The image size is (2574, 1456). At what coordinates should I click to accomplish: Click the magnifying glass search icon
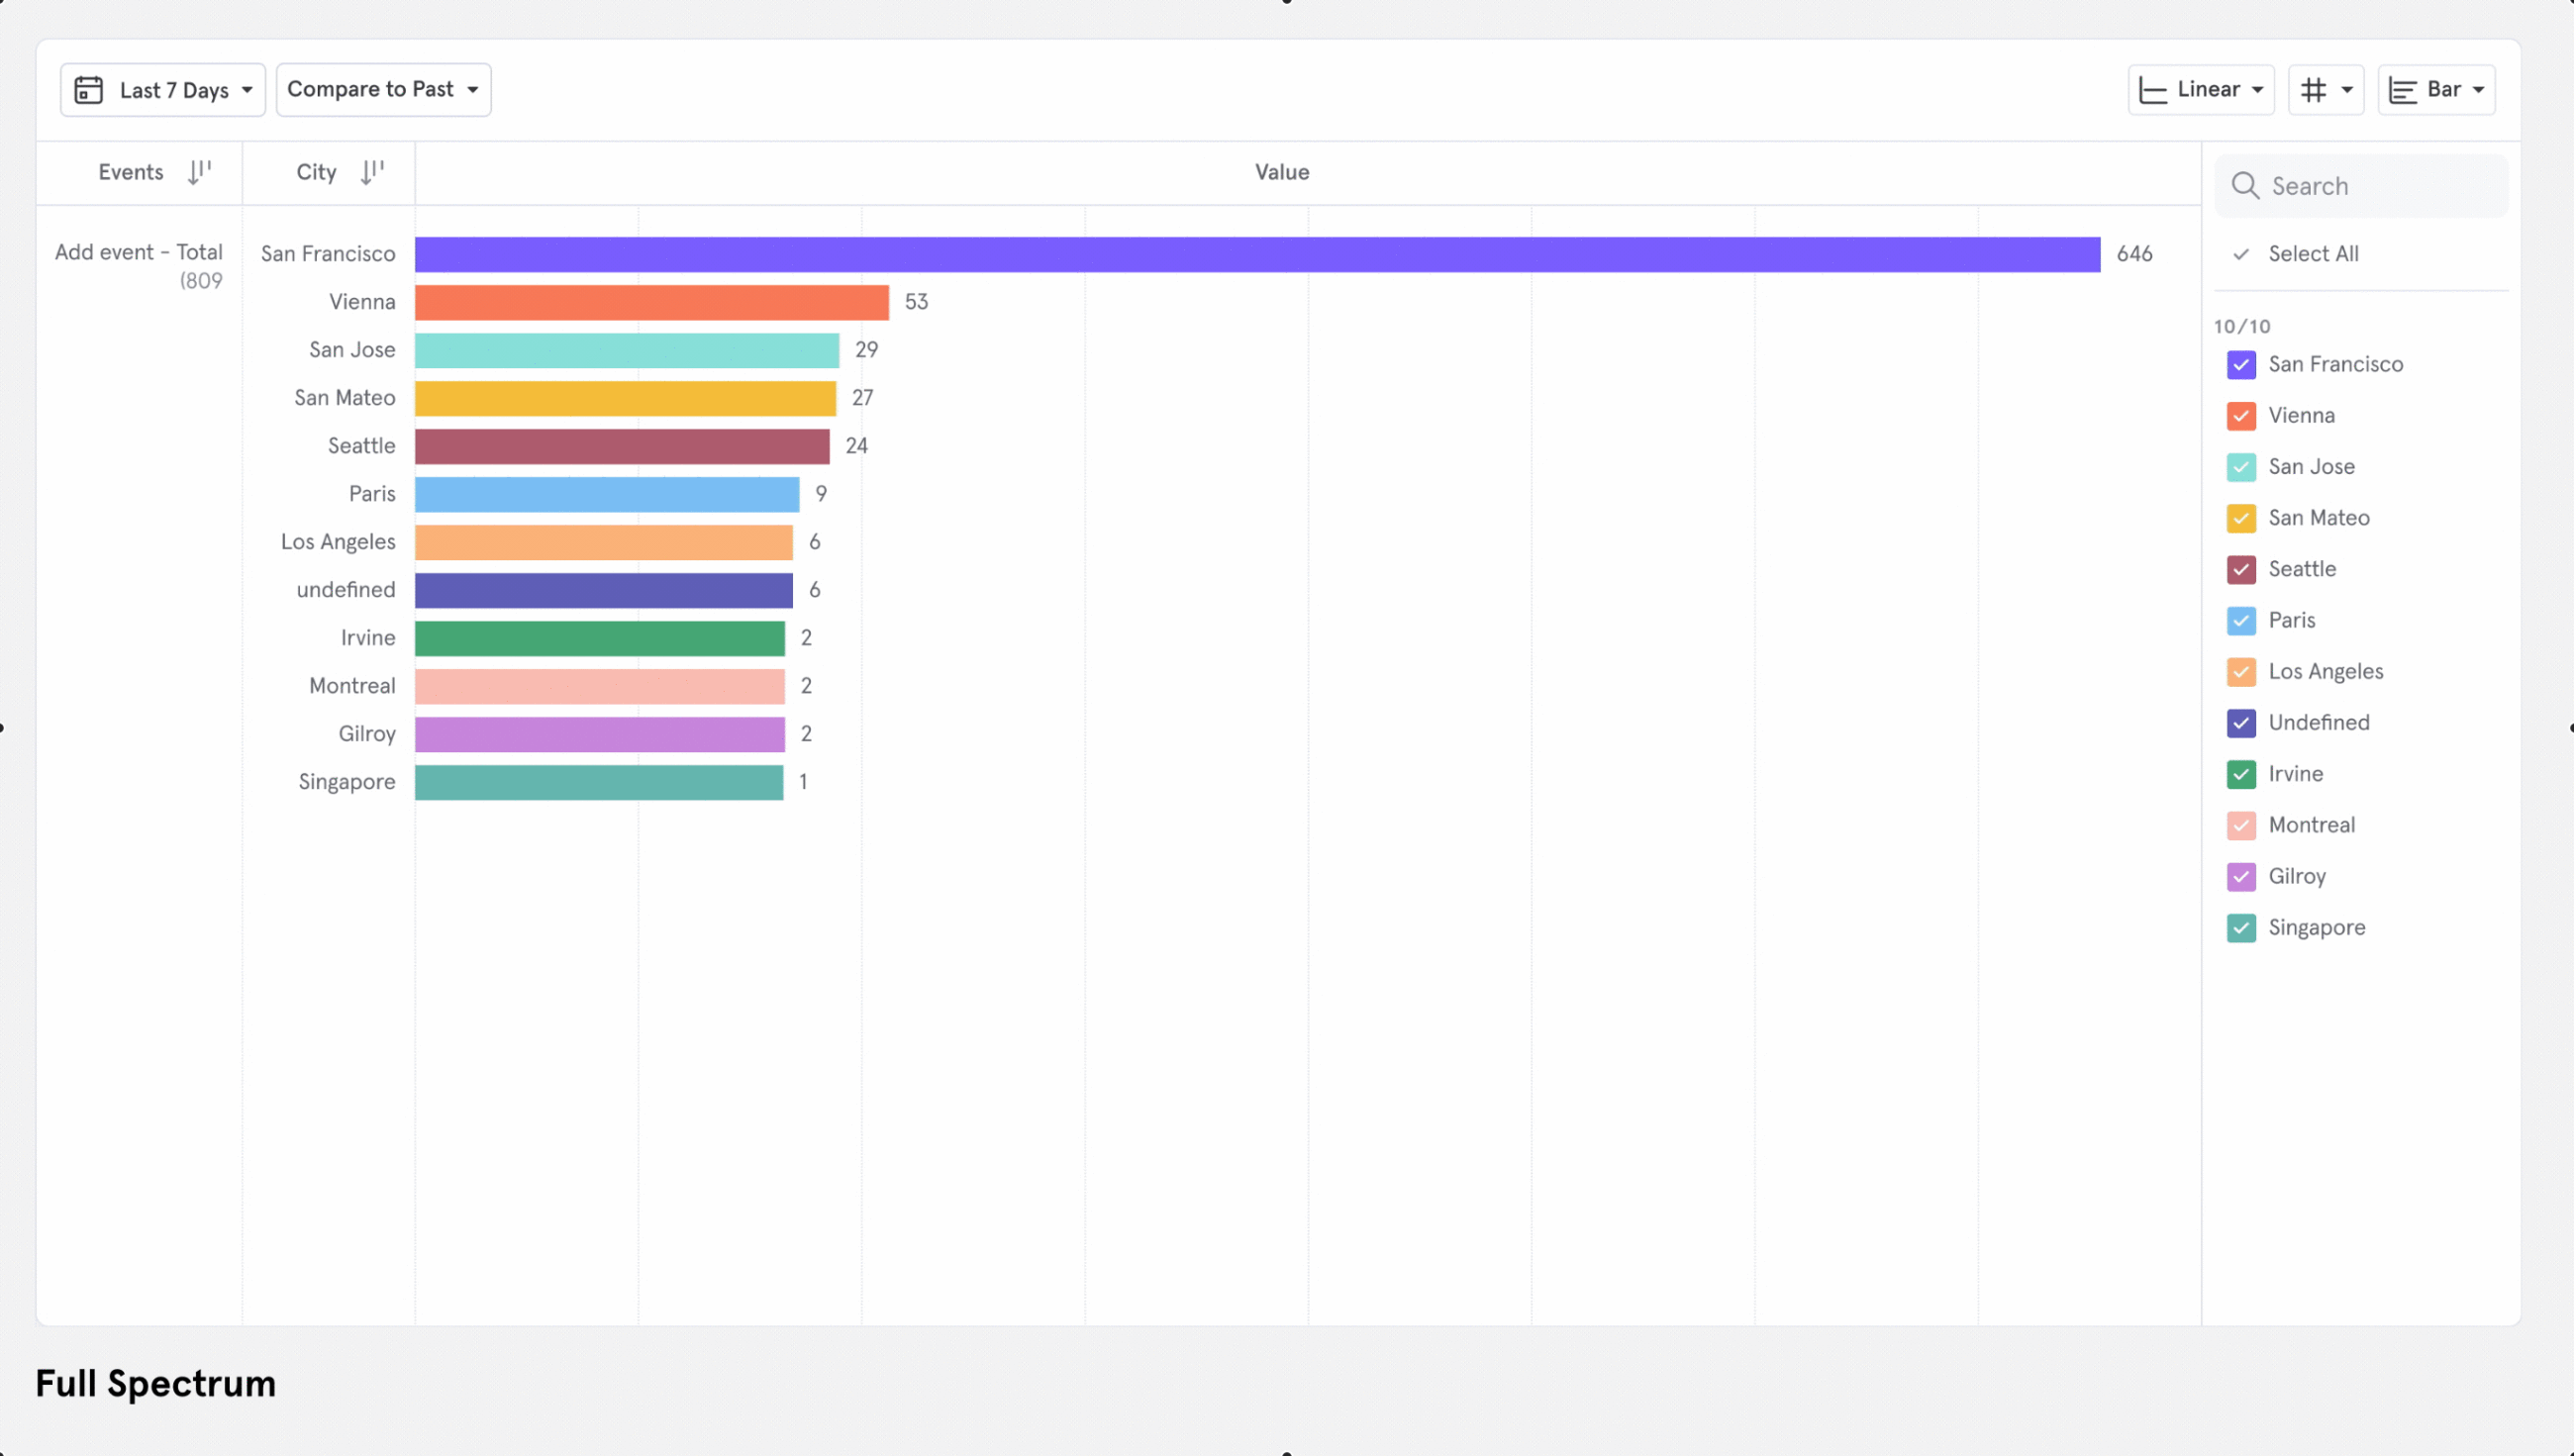coord(2244,186)
